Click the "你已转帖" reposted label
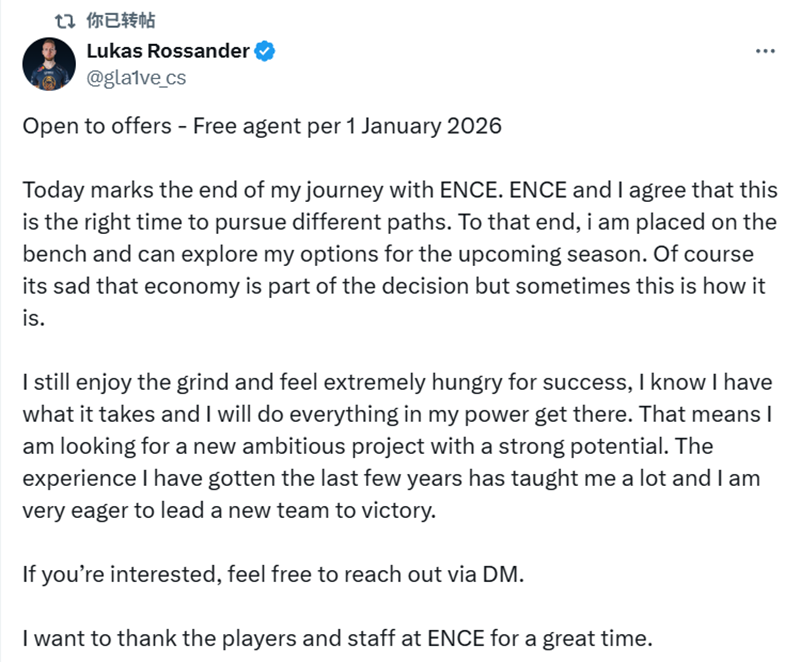Image resolution: width=800 pixels, height=662 pixels. 120,20
